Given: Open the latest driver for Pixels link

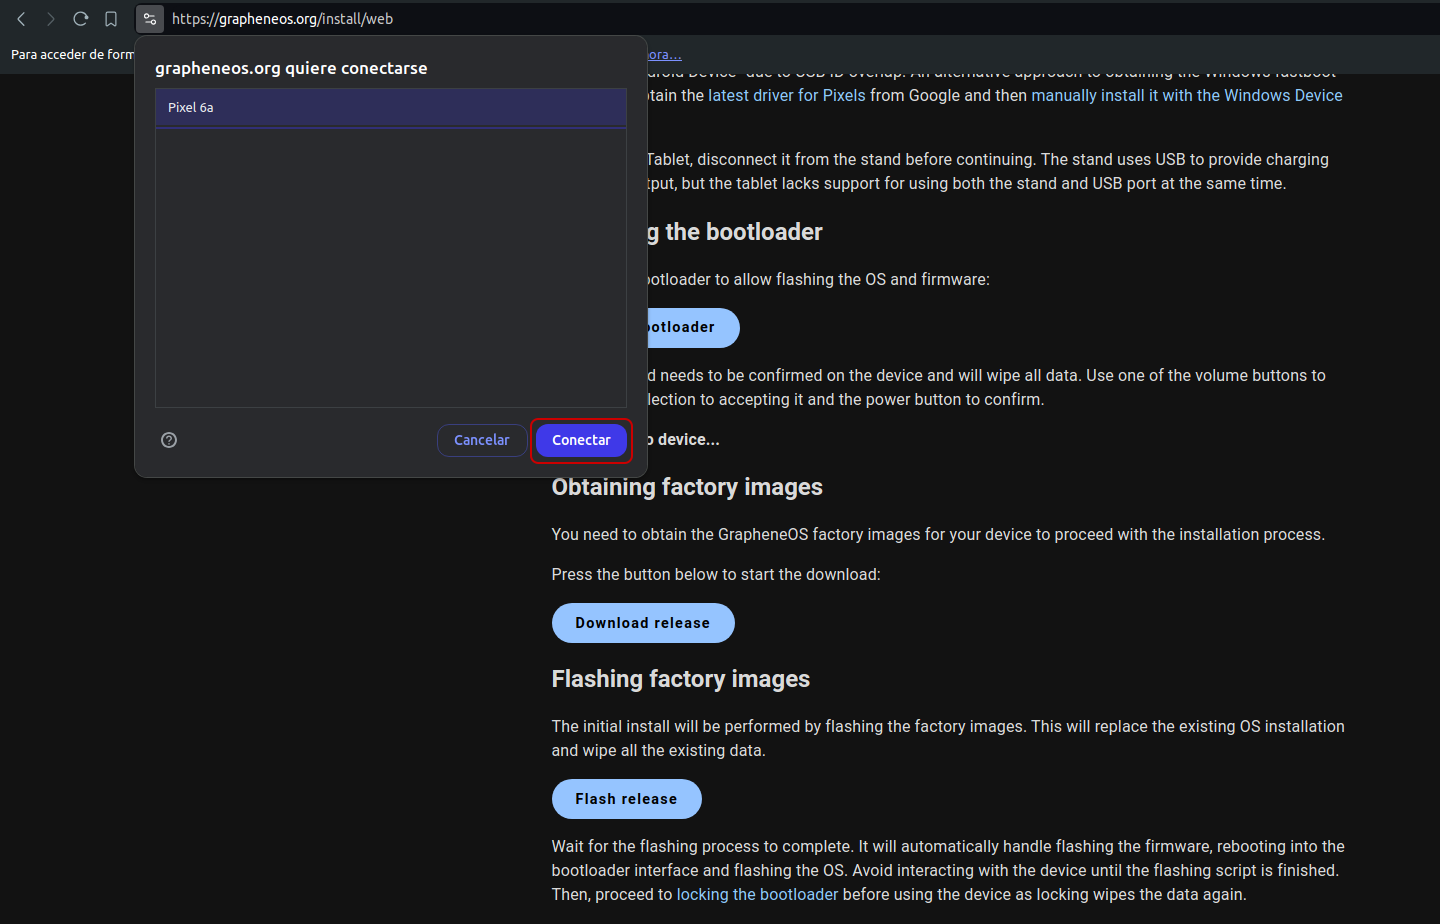Looking at the screenshot, I should coord(786,96).
